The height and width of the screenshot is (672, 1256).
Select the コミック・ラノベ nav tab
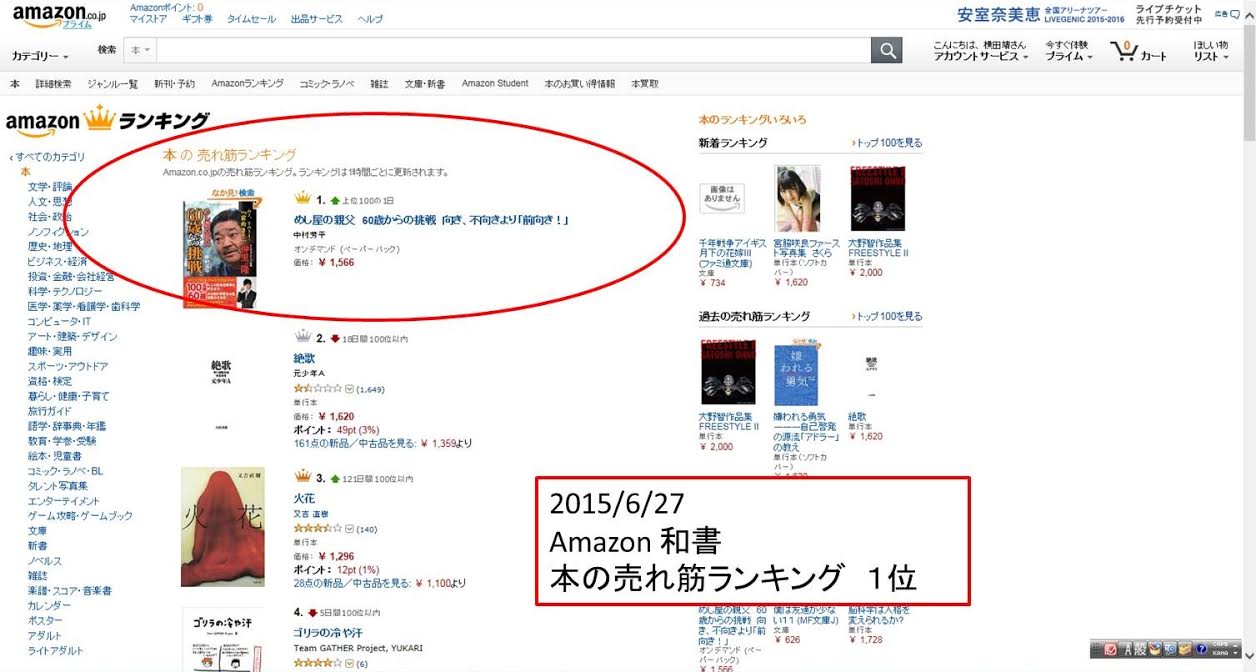tap(328, 84)
